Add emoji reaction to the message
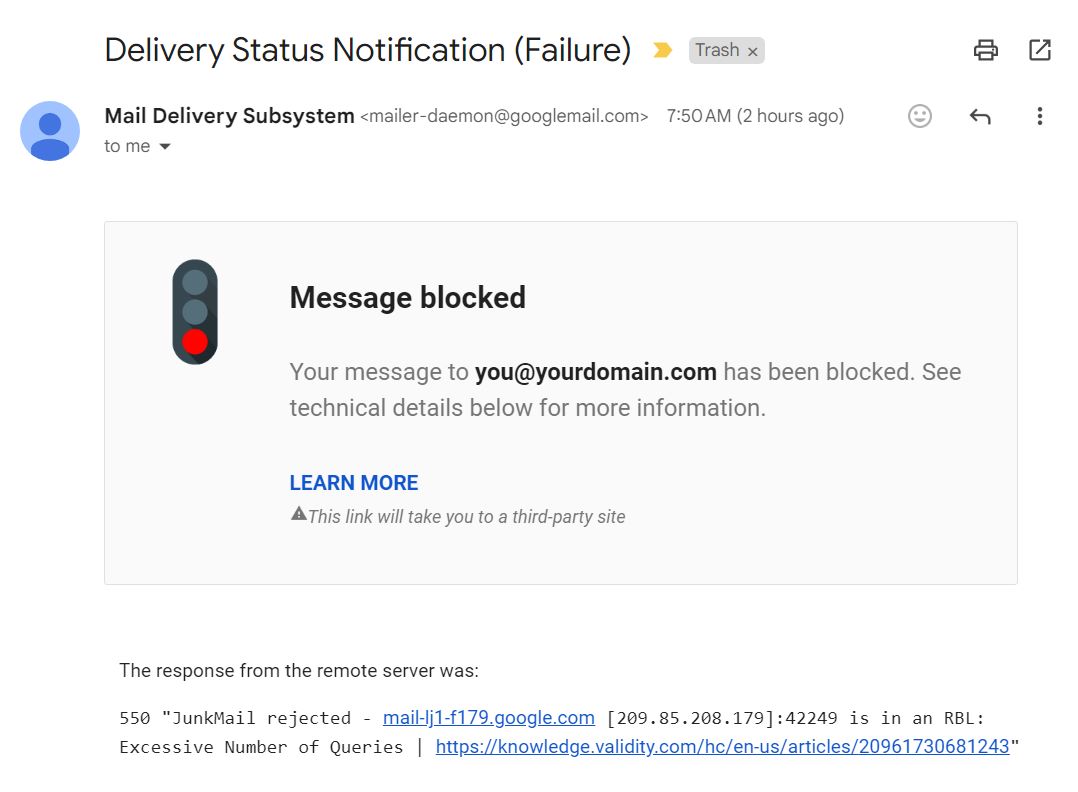This screenshot has width=1078, height=792. (919, 116)
